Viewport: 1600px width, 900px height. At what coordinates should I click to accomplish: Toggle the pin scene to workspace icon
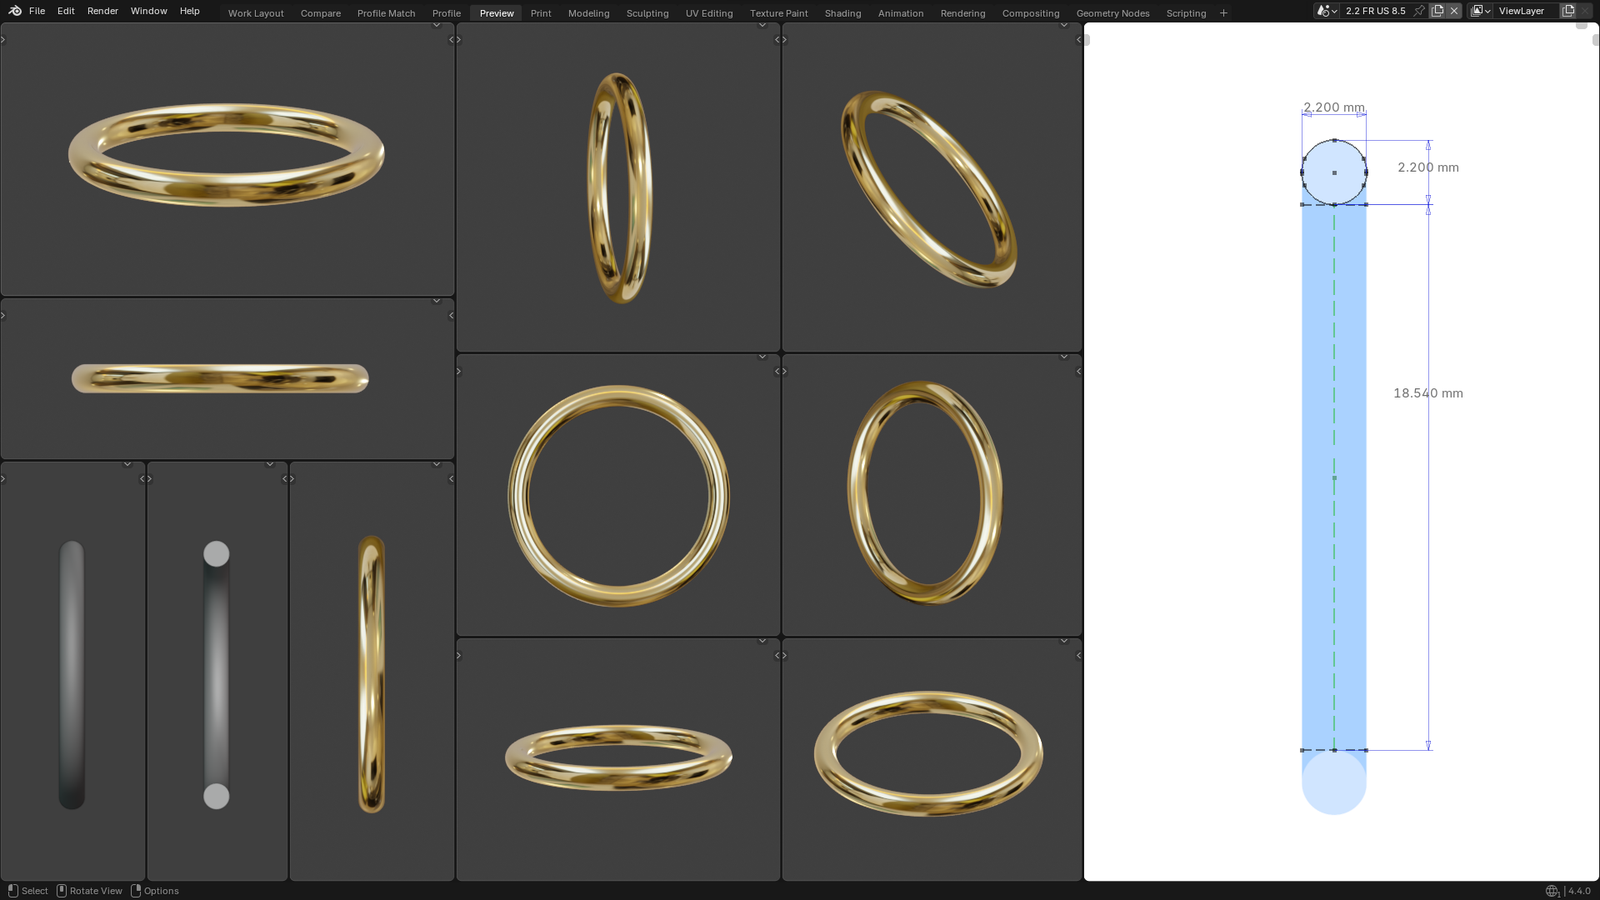[x=1419, y=11]
